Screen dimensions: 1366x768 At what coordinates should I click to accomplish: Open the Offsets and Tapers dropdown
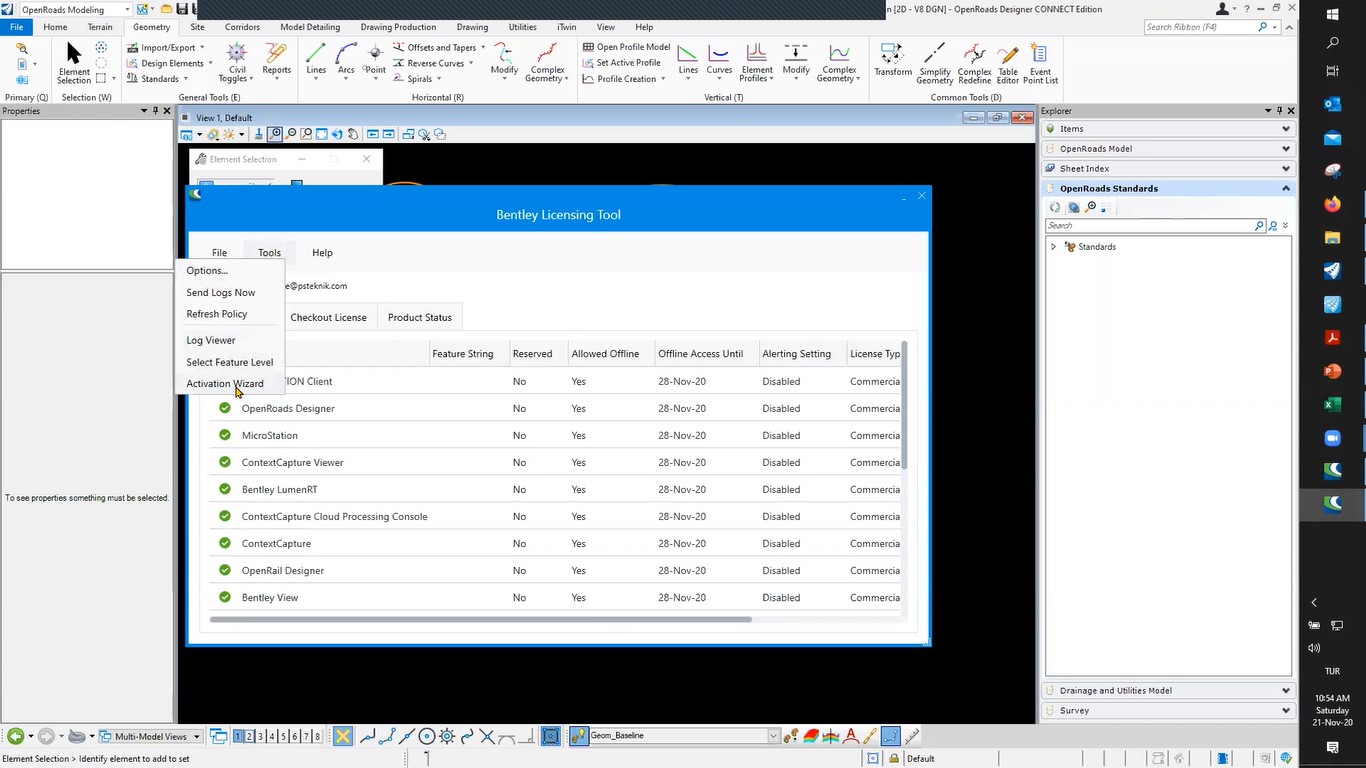point(438,47)
